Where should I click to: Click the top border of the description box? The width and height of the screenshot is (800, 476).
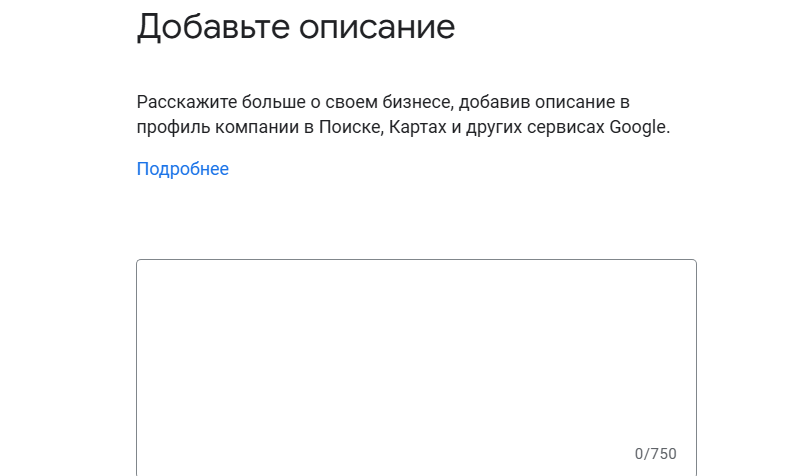416,260
